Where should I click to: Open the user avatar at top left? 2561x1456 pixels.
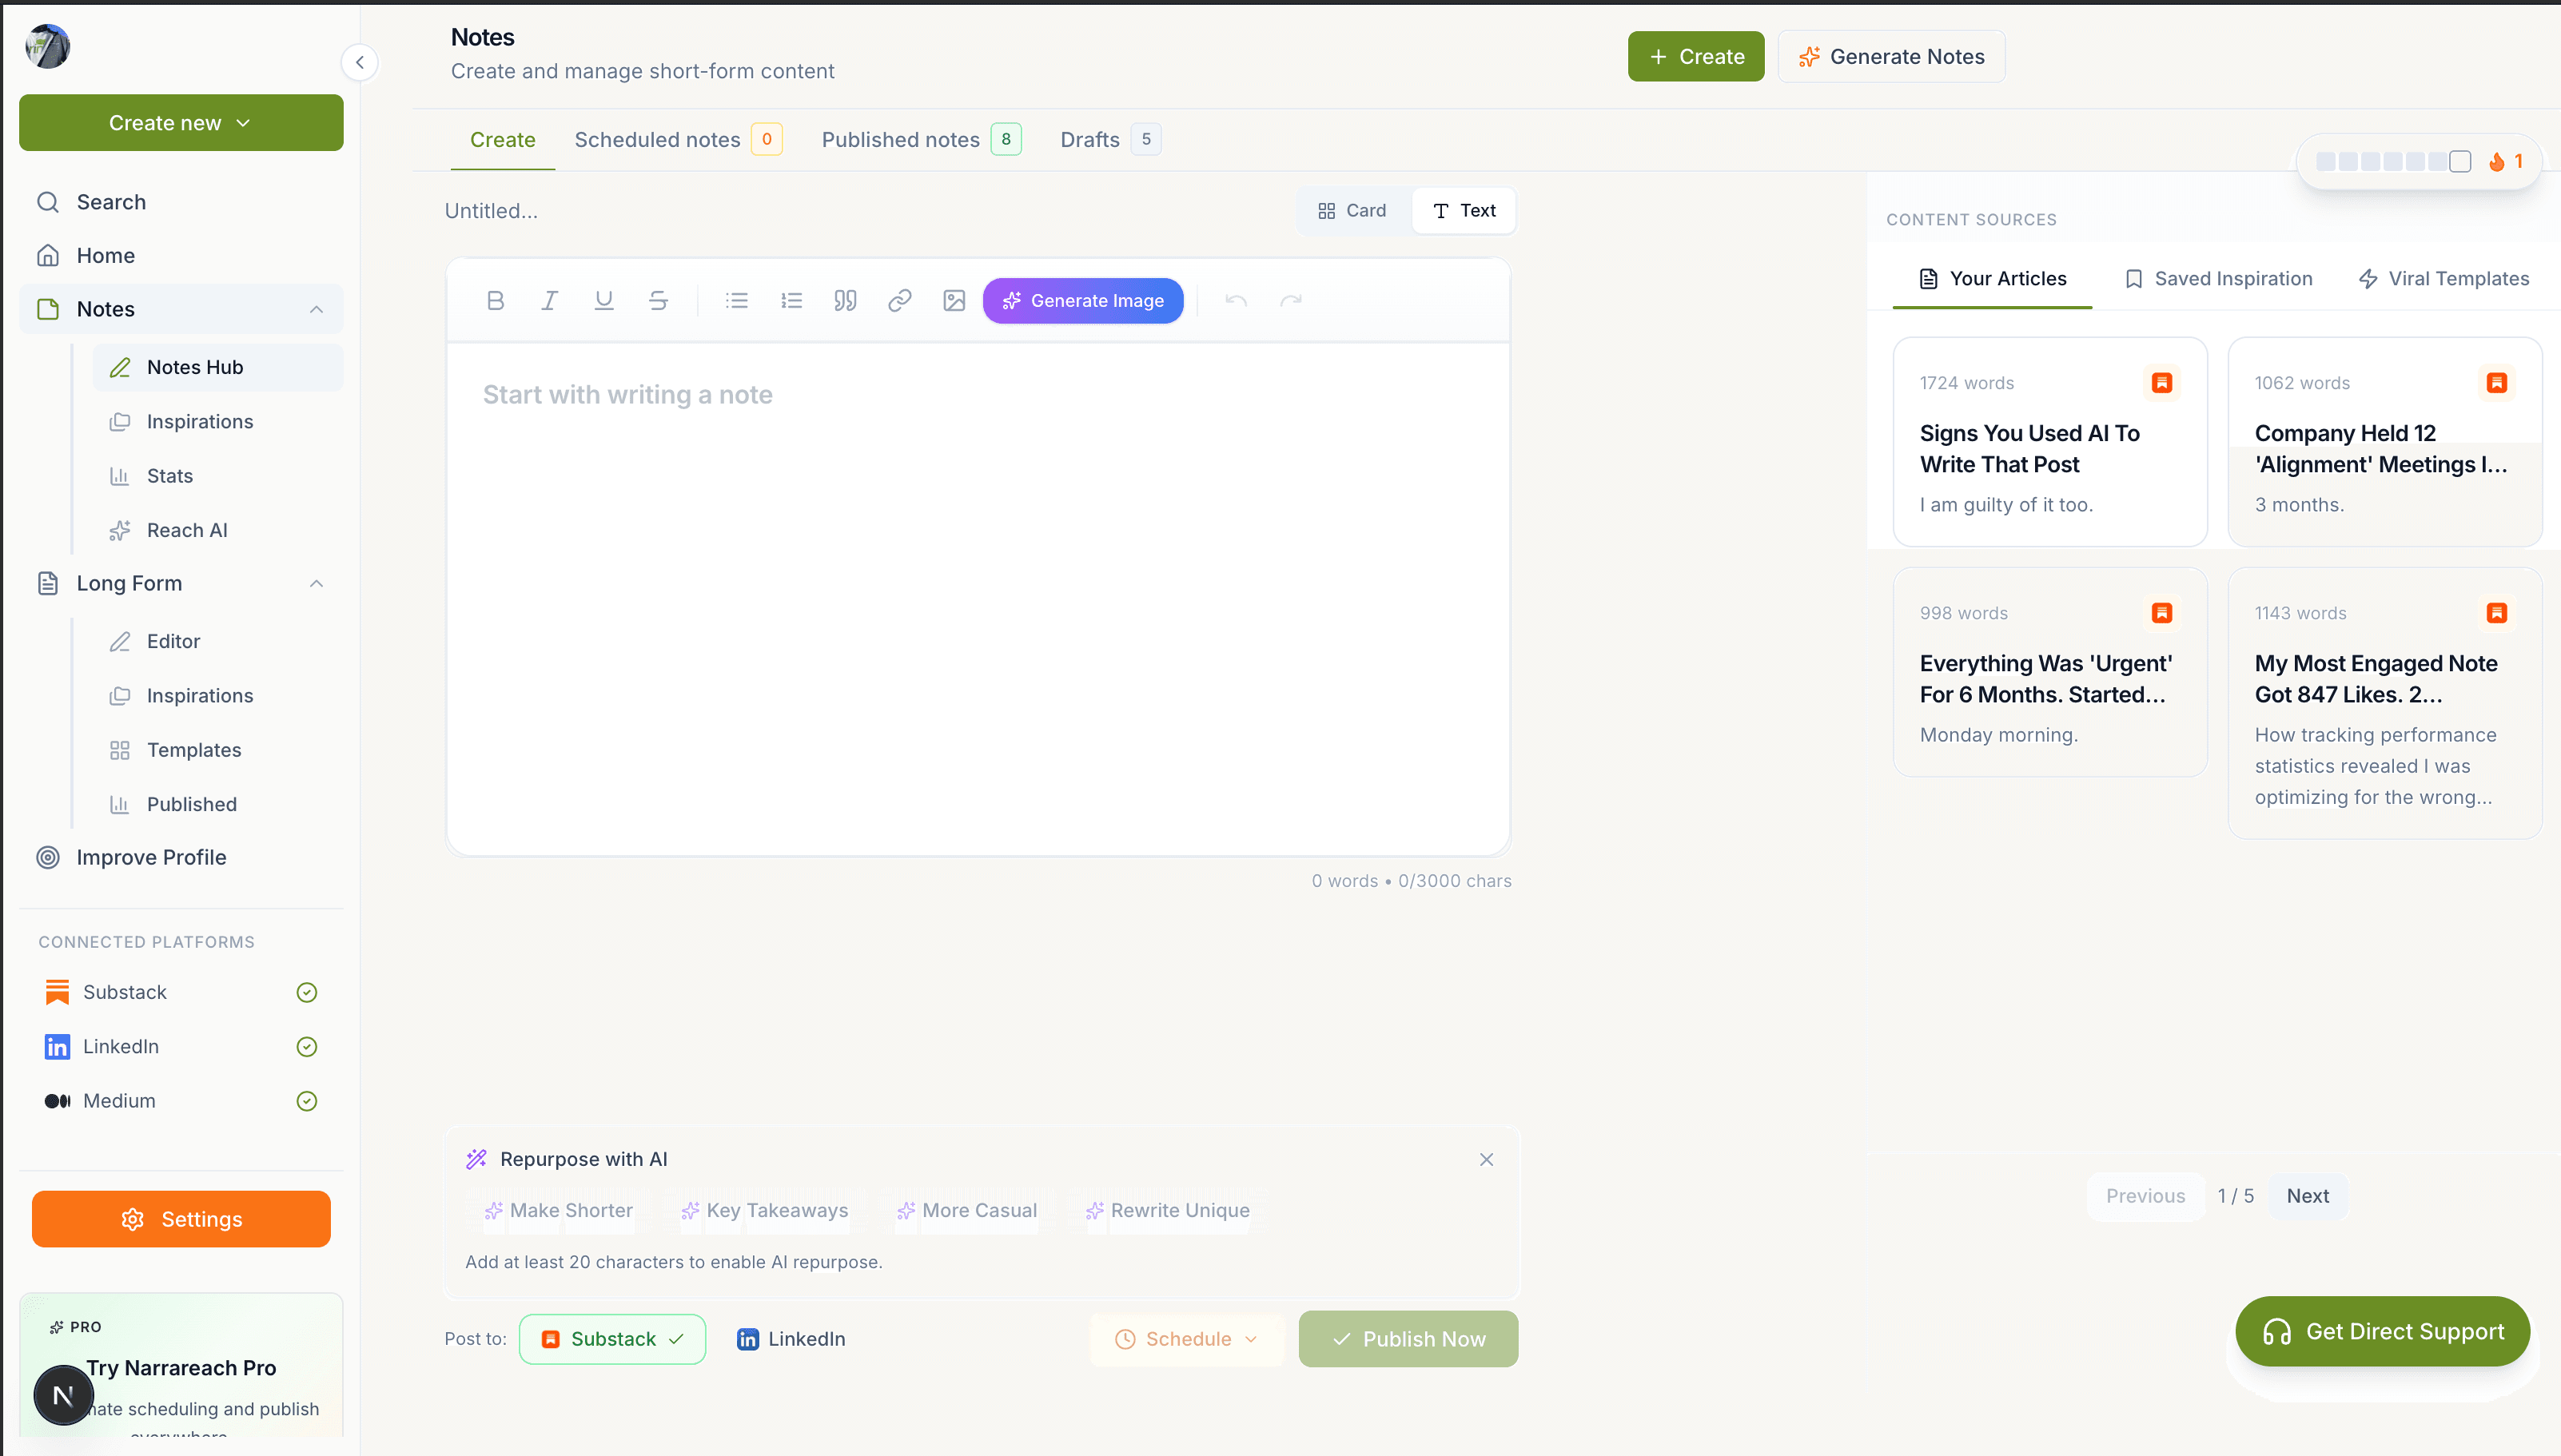coord(47,46)
